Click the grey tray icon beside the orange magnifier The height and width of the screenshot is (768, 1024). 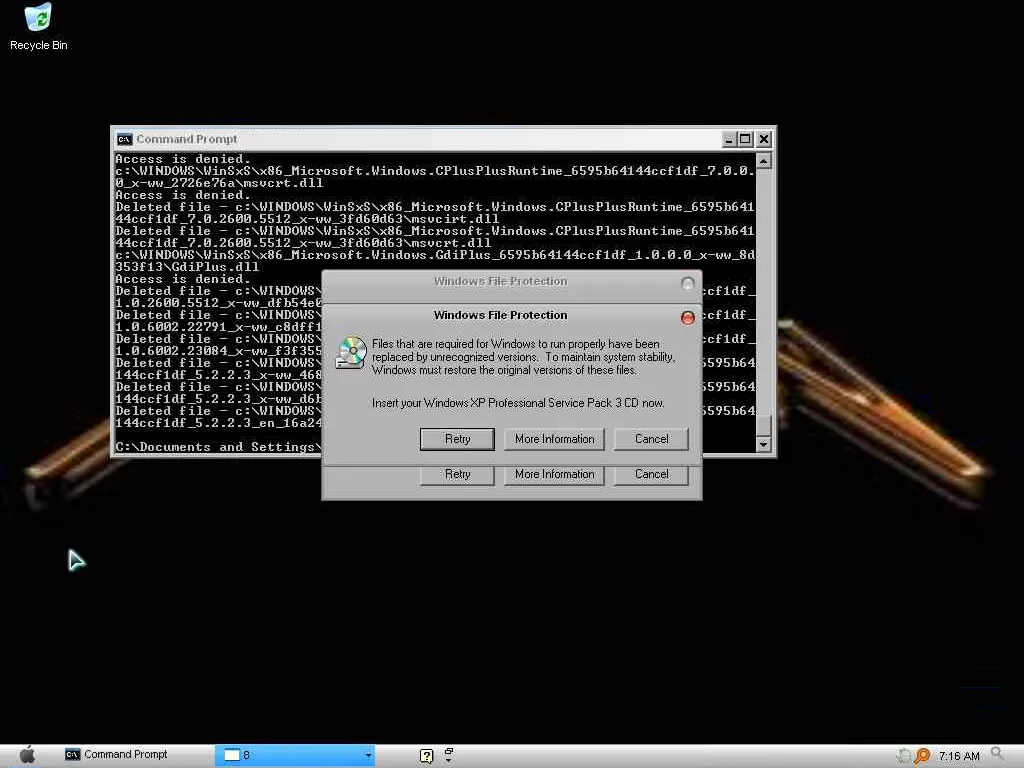[x=904, y=756]
